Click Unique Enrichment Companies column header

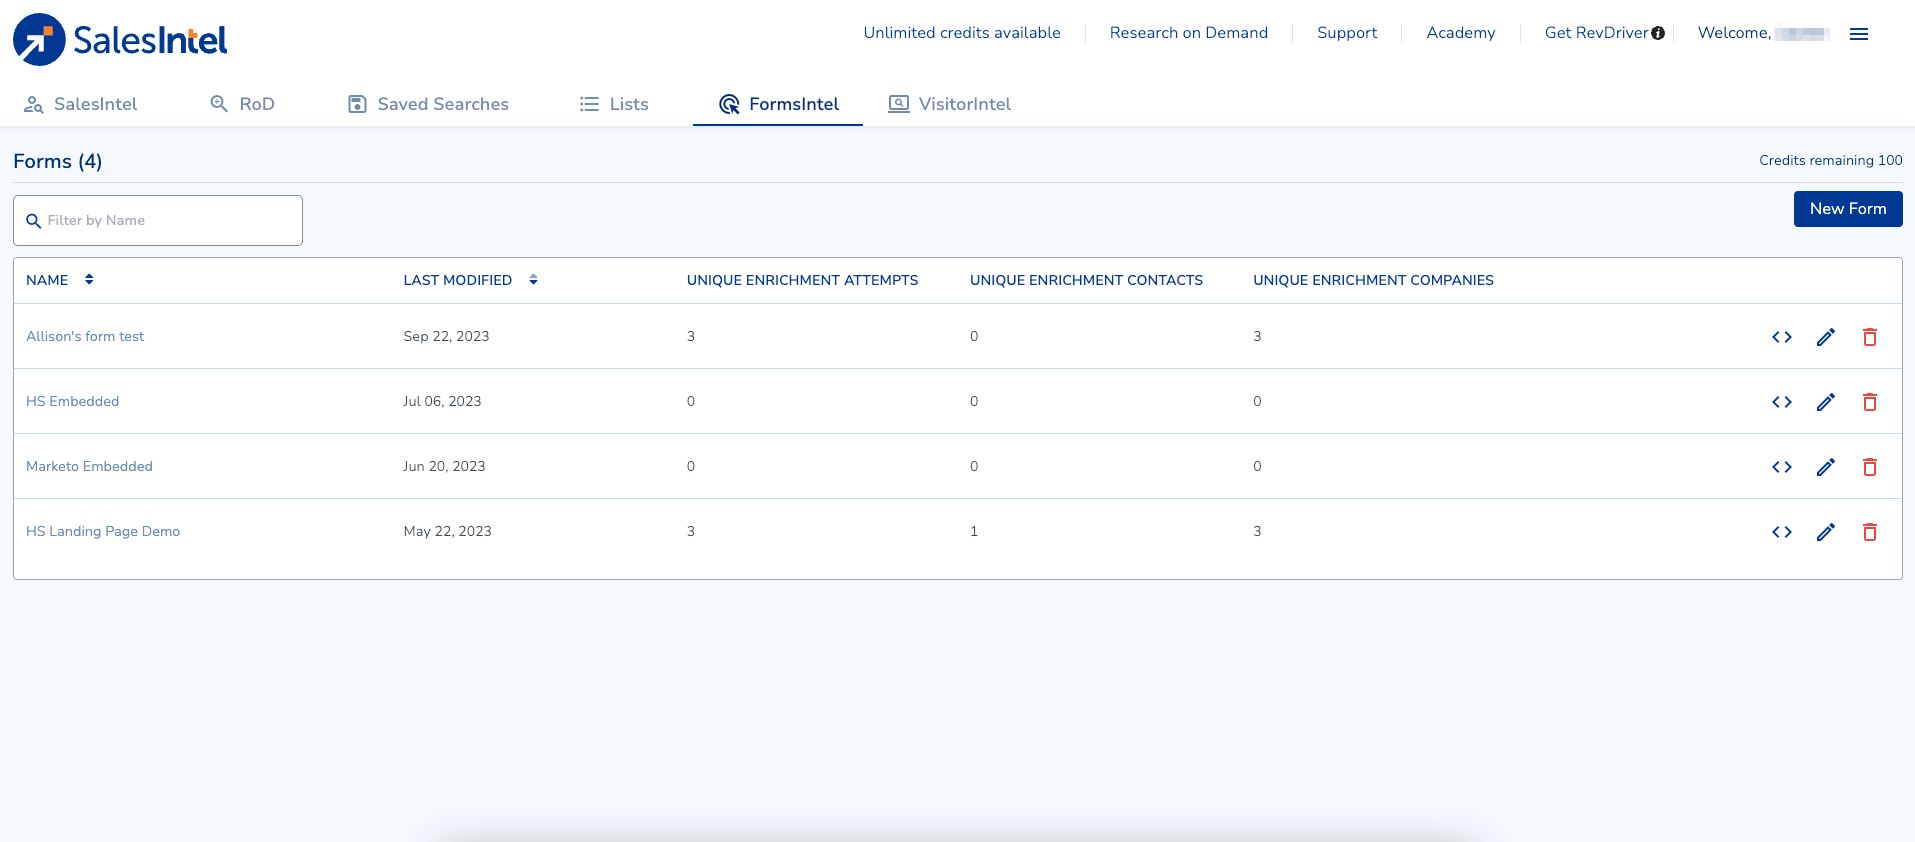point(1373,280)
